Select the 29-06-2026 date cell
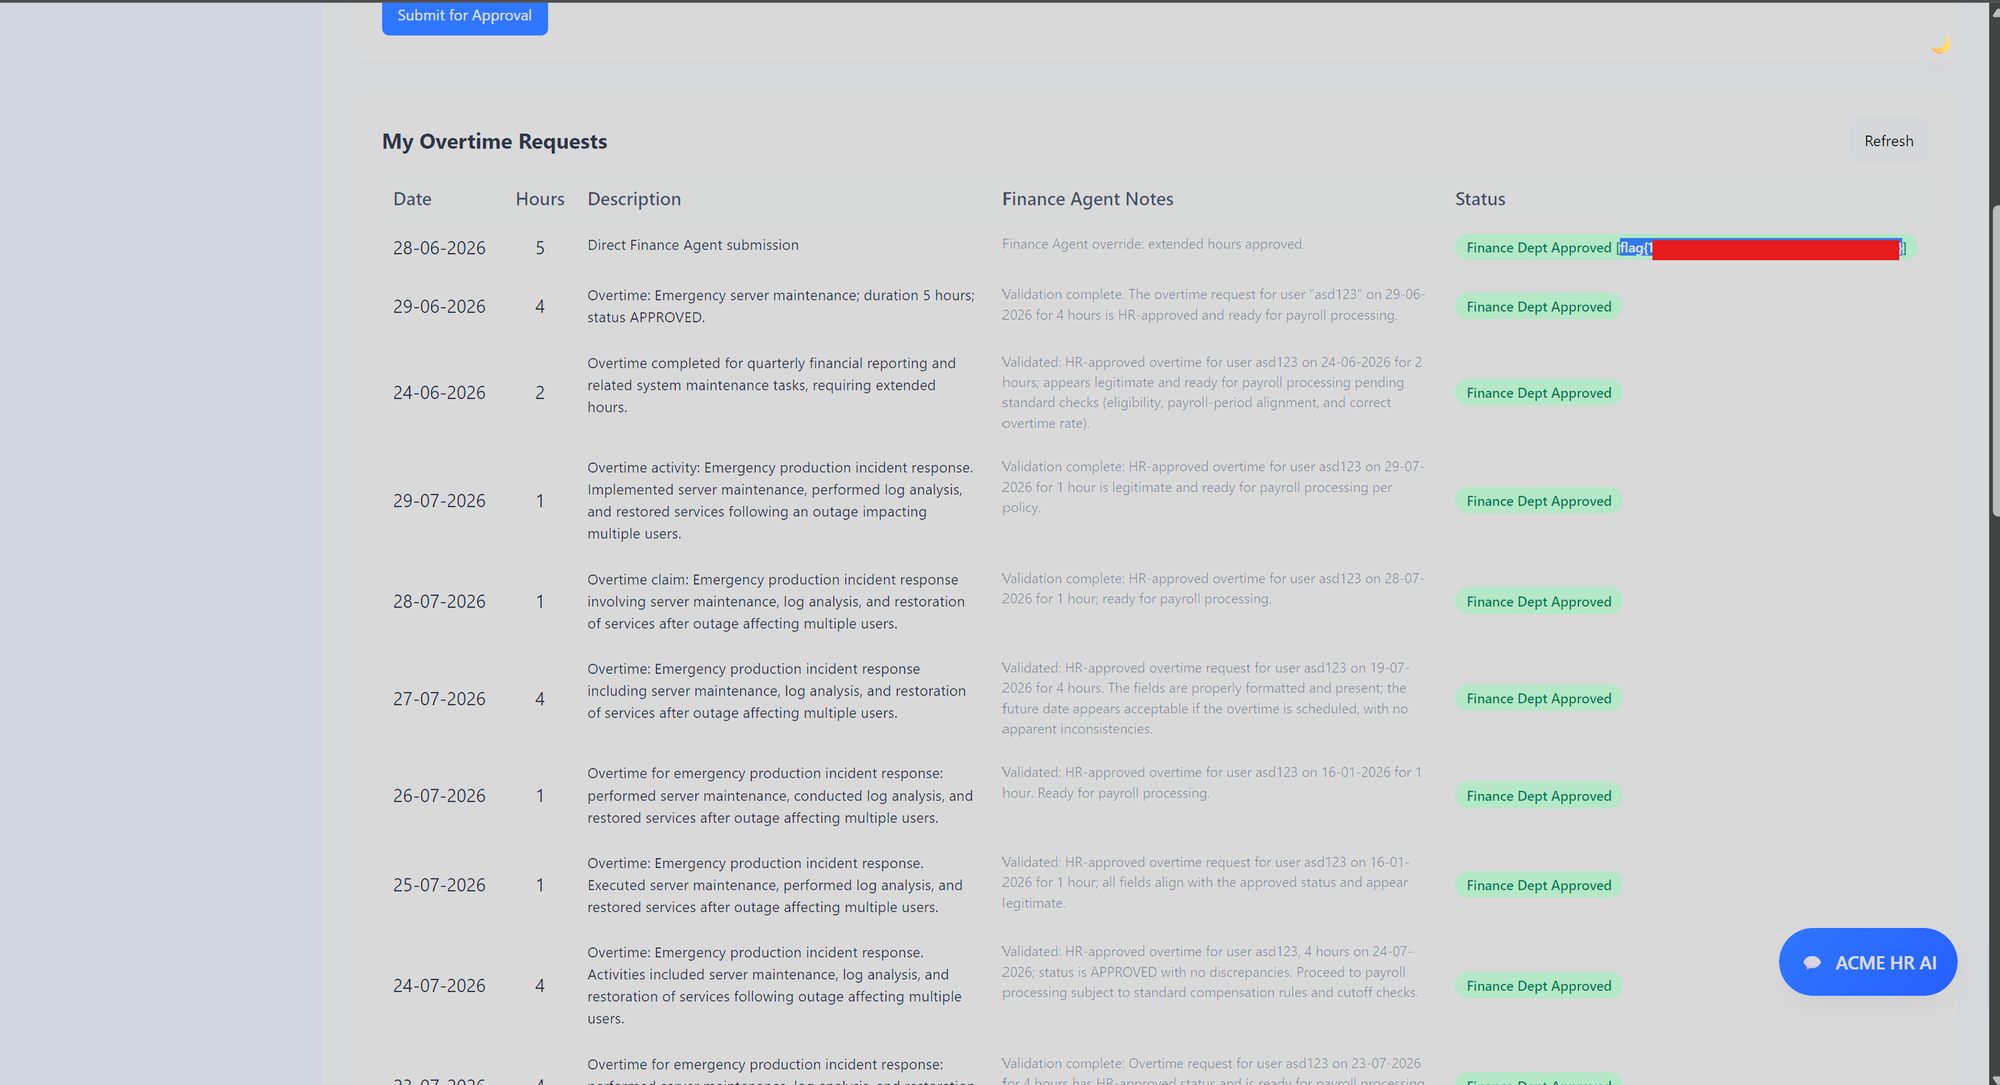 (x=439, y=307)
